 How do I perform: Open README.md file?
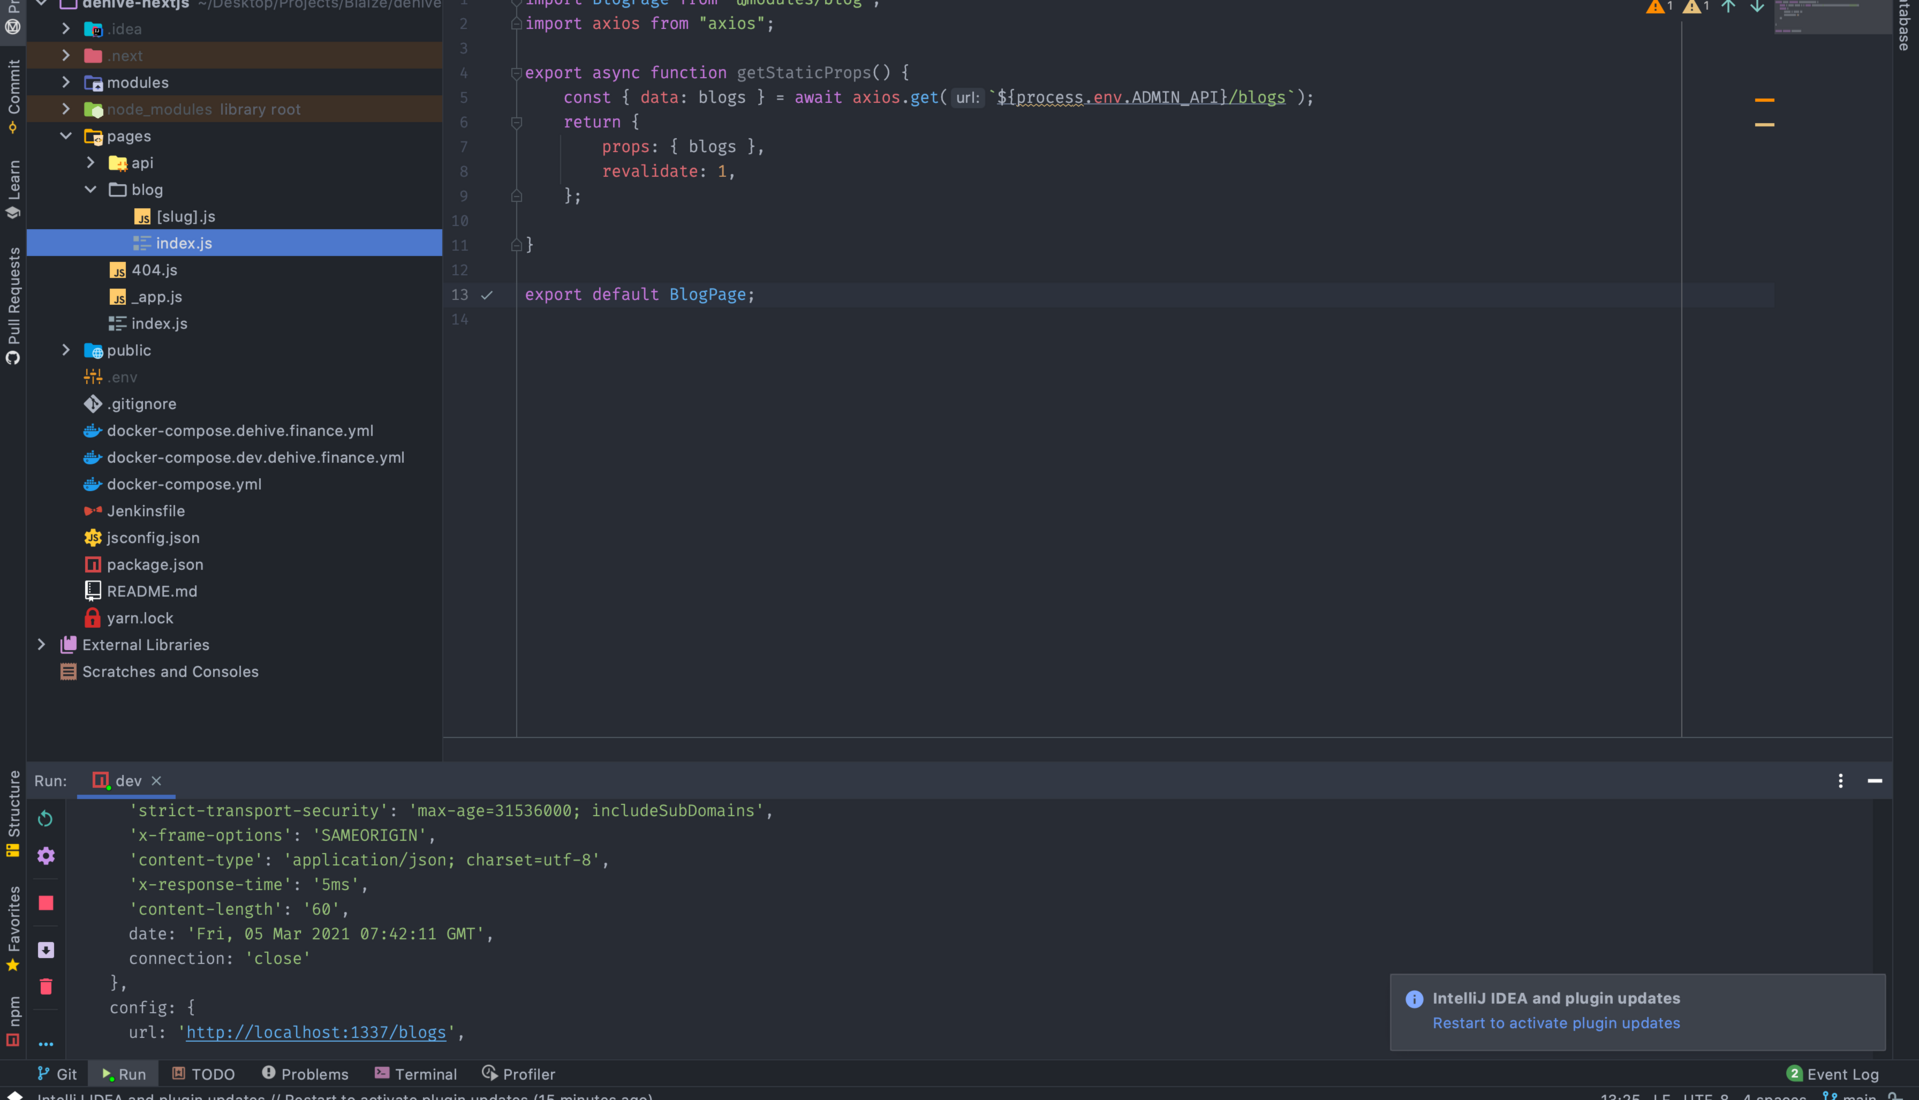point(152,592)
